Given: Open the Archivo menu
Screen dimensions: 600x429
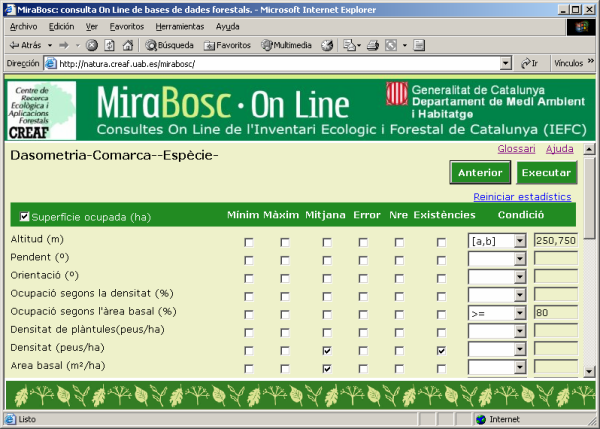Looking at the screenshot, I should [x=23, y=27].
